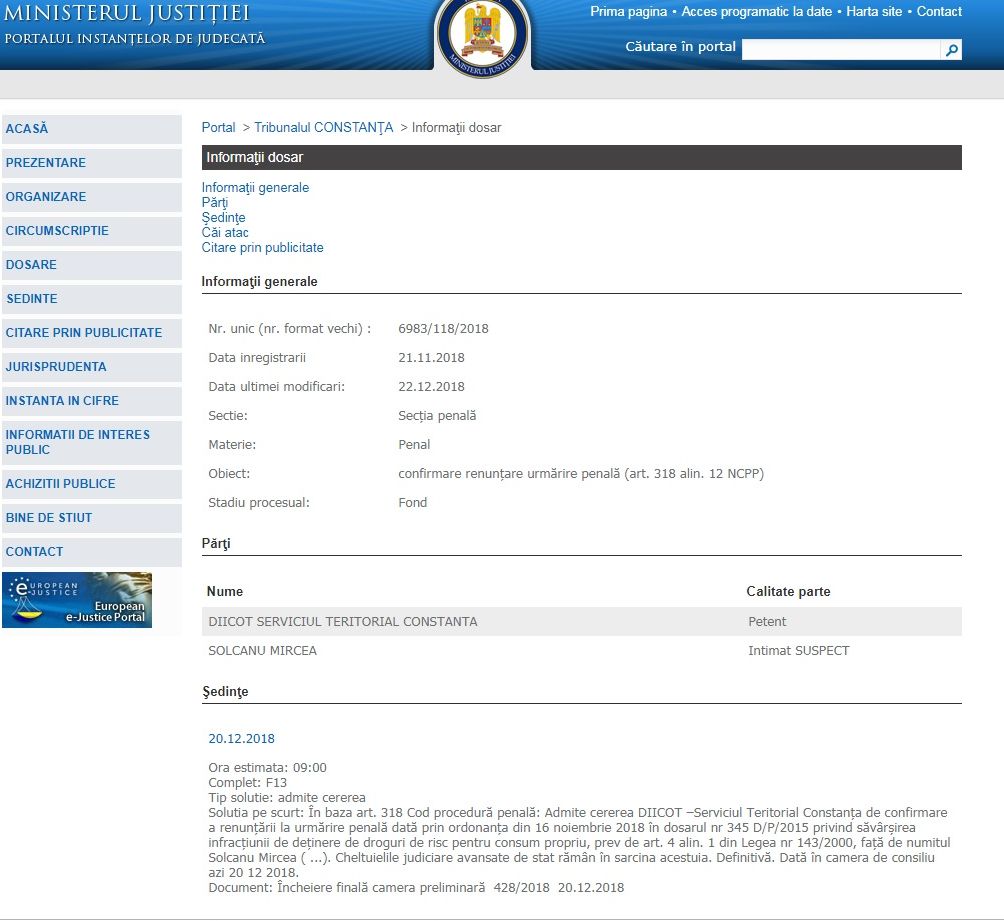Select ACHIZITII PUBLICE in sidebar
1004x921 pixels.
(x=60, y=484)
